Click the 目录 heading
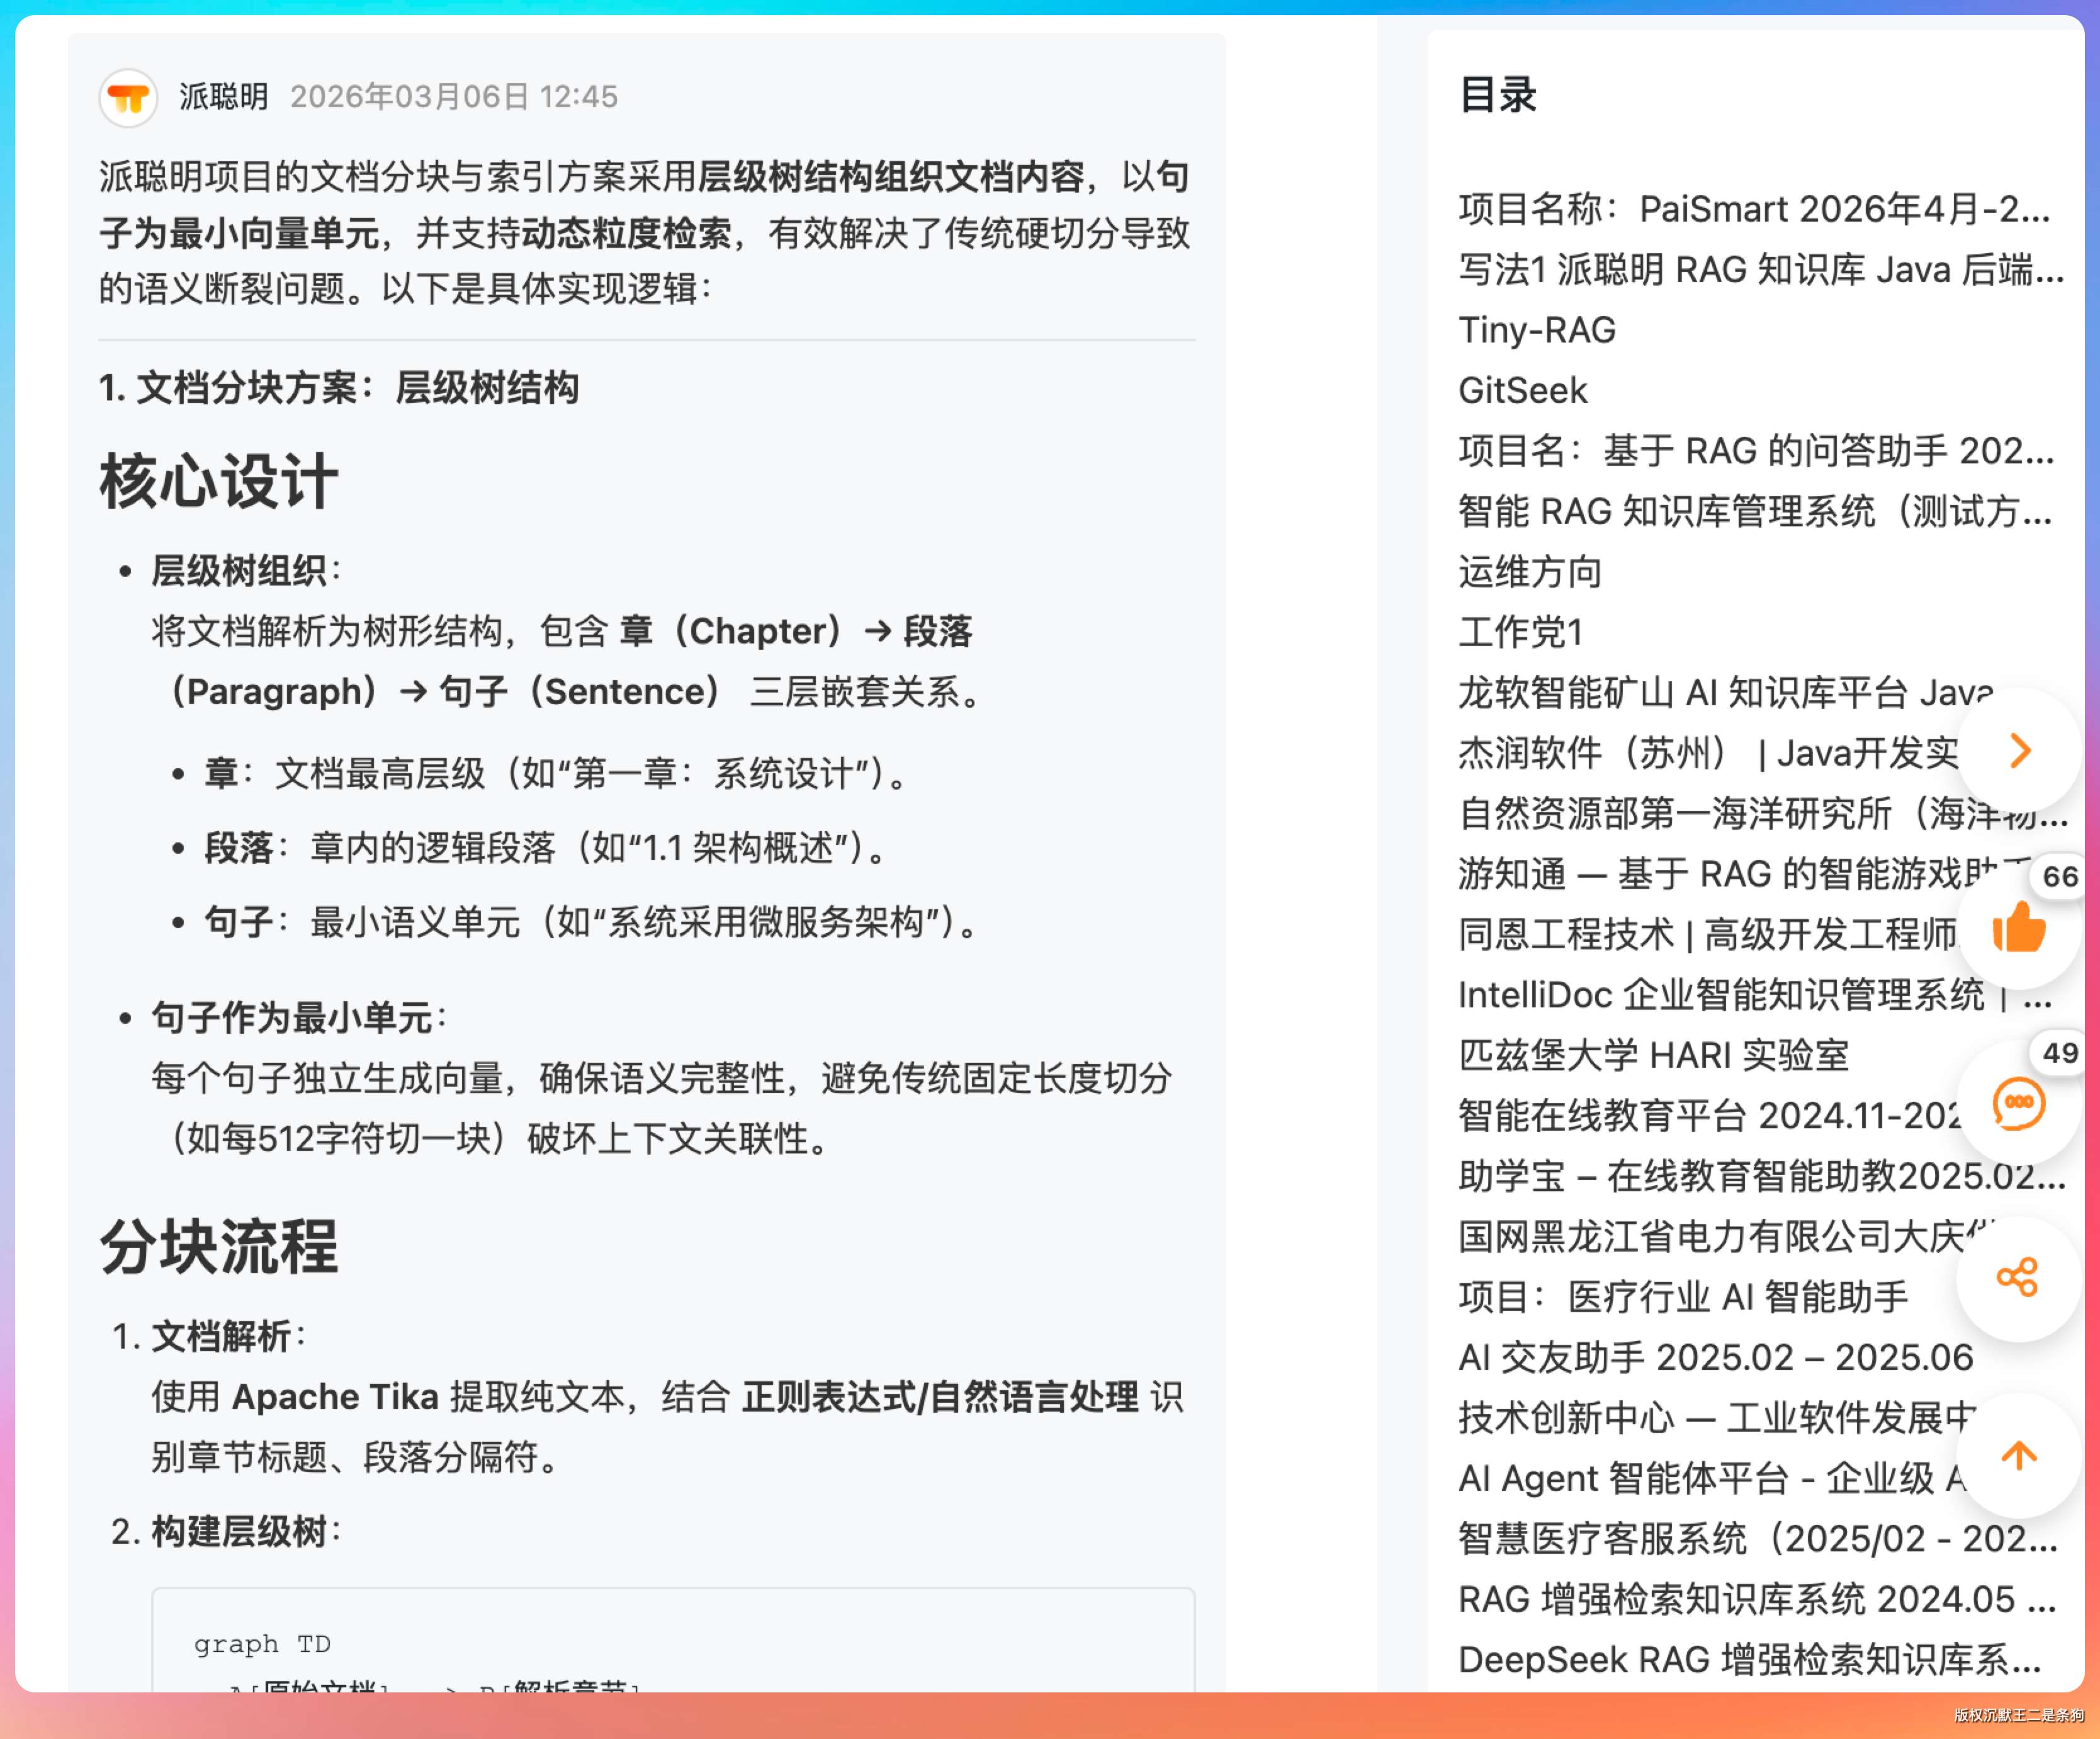This screenshot has height=1739, width=2100. coord(1497,95)
